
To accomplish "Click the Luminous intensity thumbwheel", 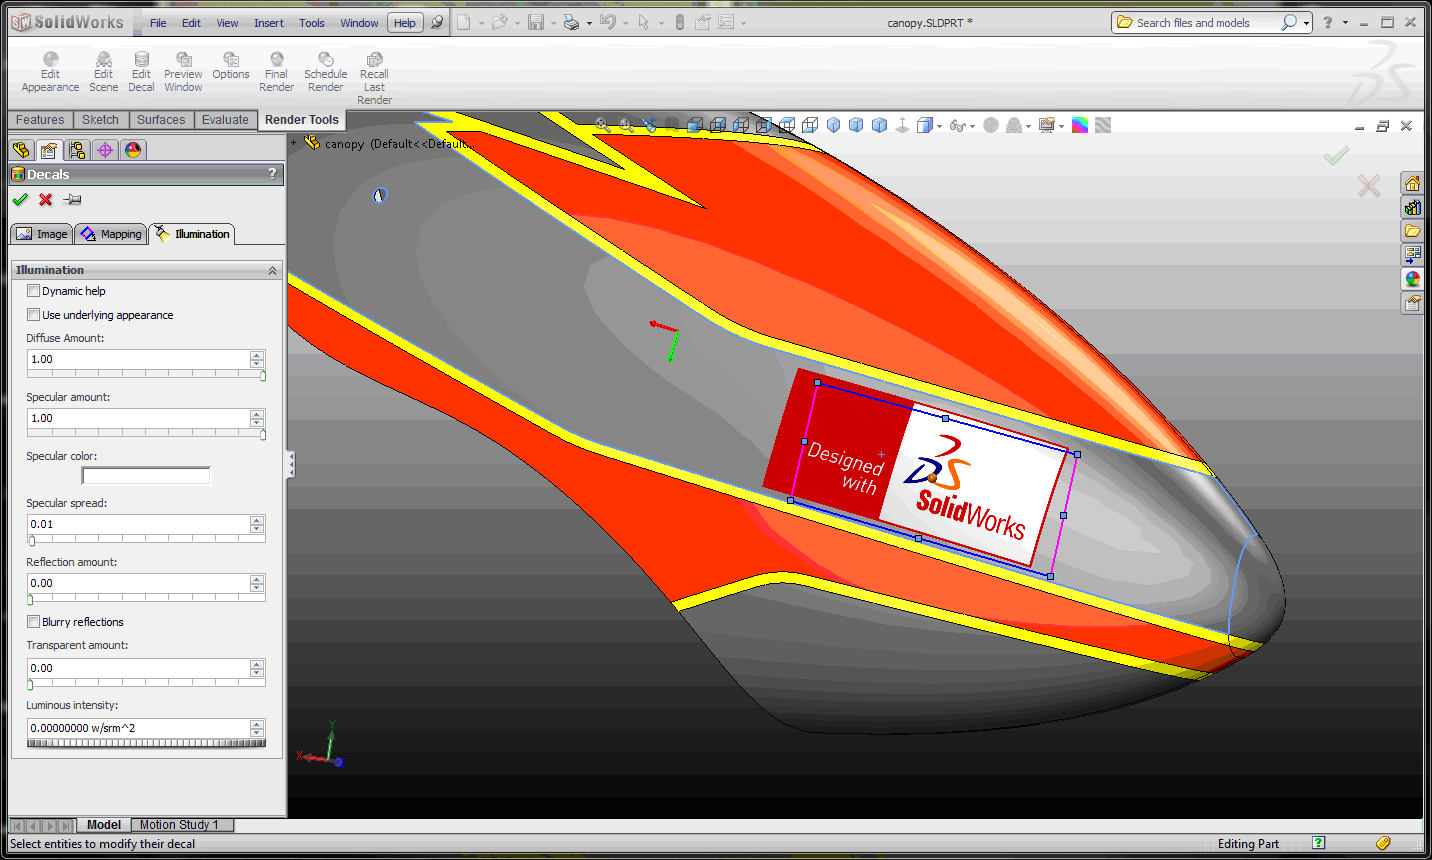I will coord(147,743).
